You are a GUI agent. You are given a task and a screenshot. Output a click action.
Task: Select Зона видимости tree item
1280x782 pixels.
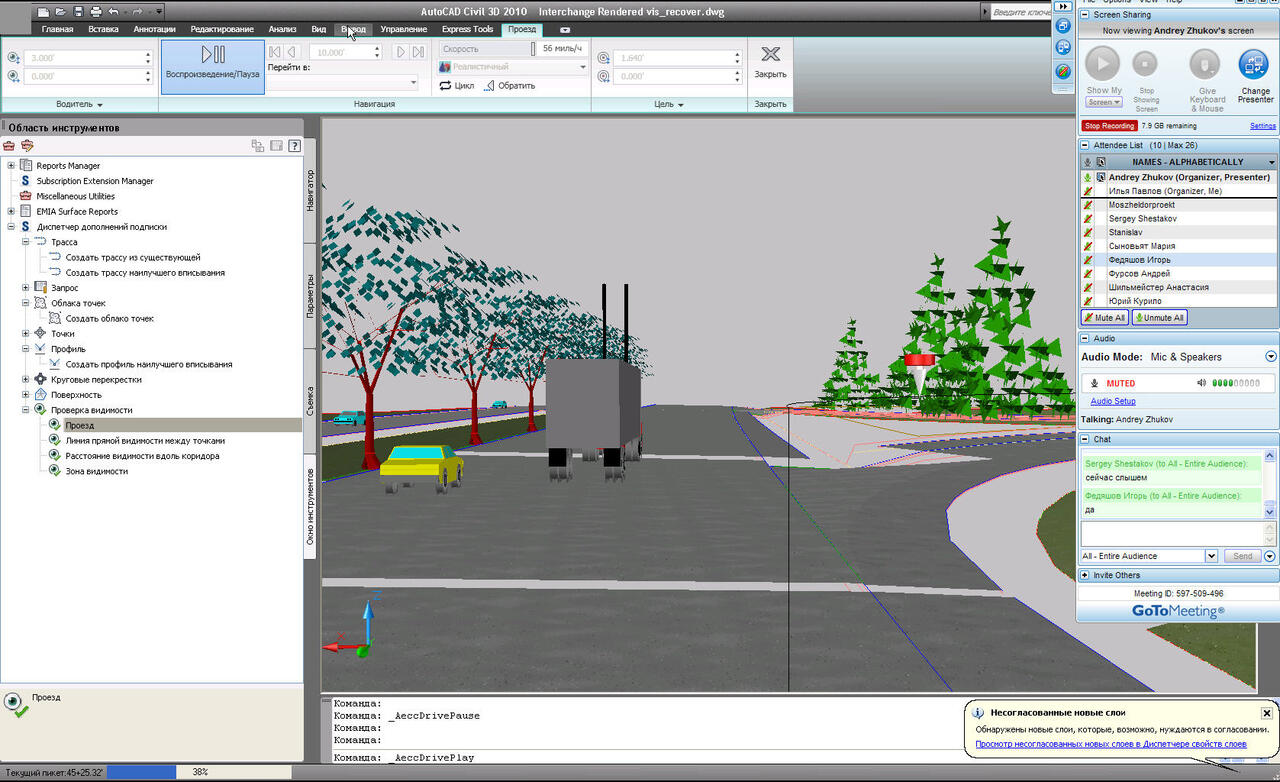[x=97, y=471]
